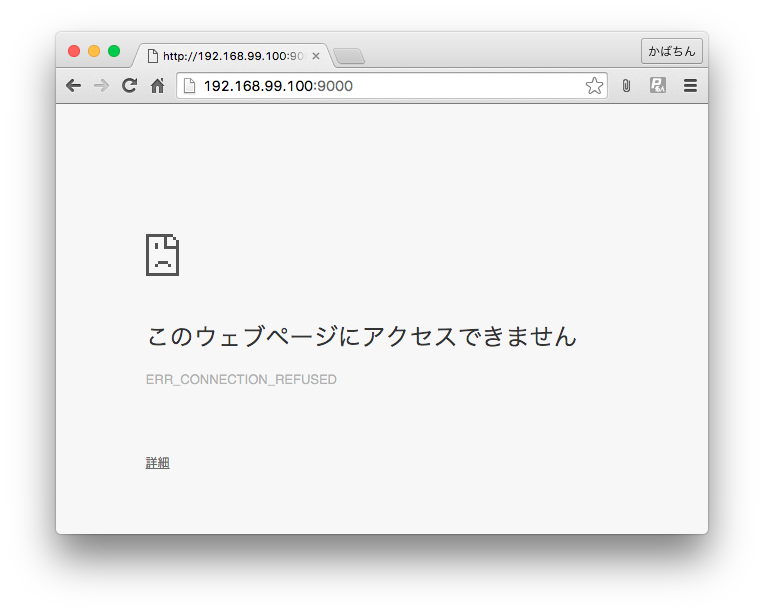Viewport: 764px width, 614px height.
Task: Click the ERR_CONNECTION_REFUSED text
Action: tap(241, 379)
